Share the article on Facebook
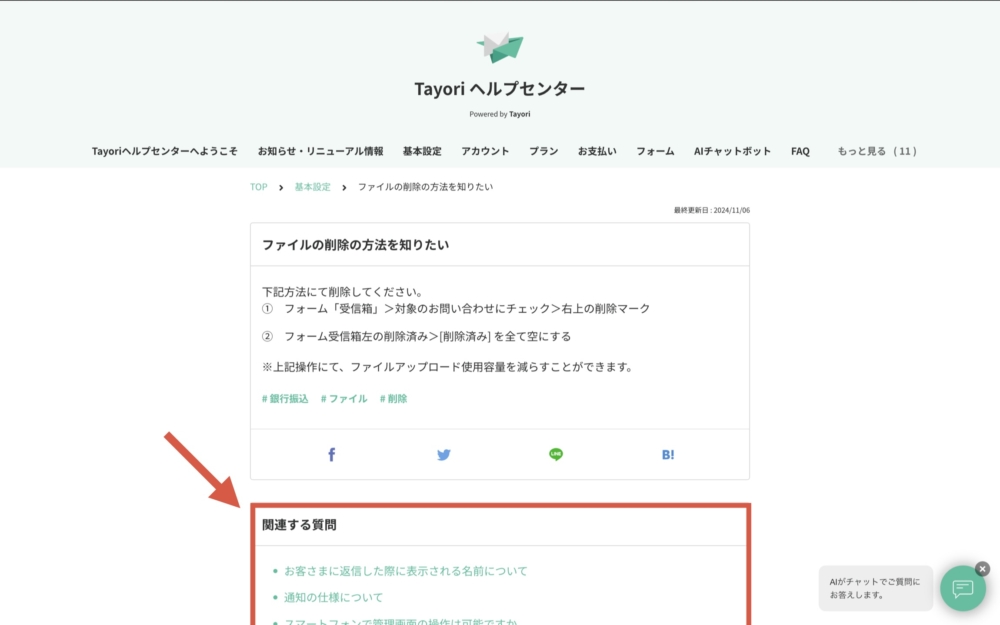Screen dimensions: 1000x625 point(332,455)
